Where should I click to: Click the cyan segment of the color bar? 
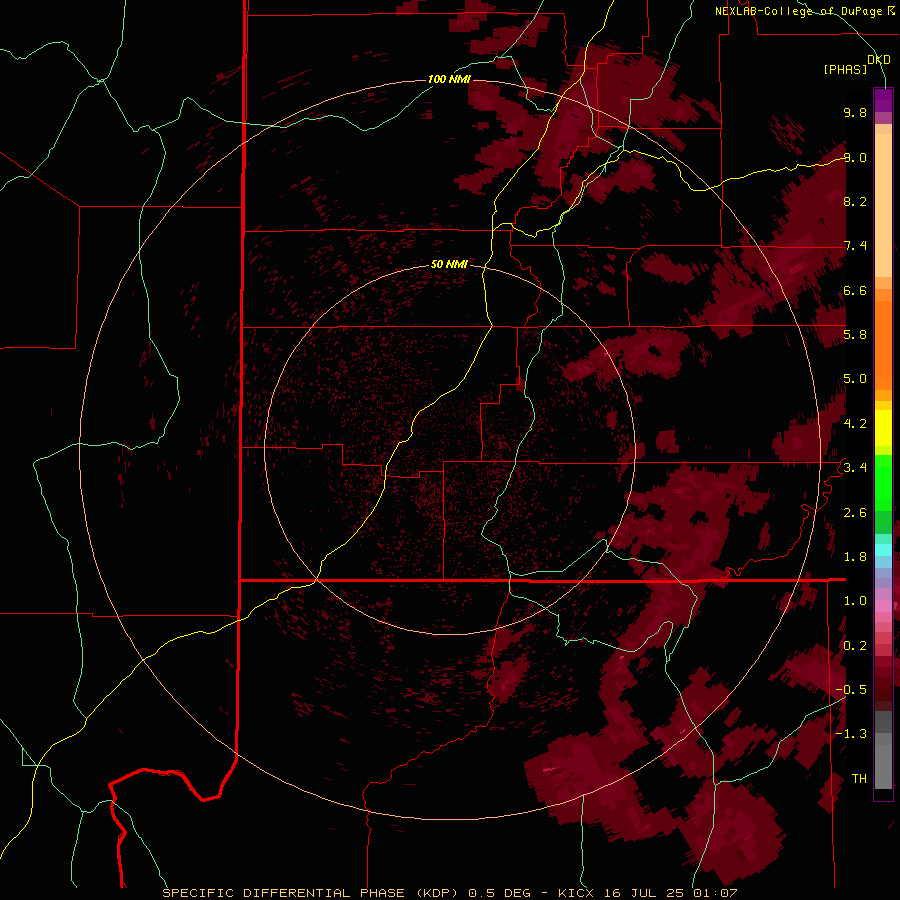point(883,550)
